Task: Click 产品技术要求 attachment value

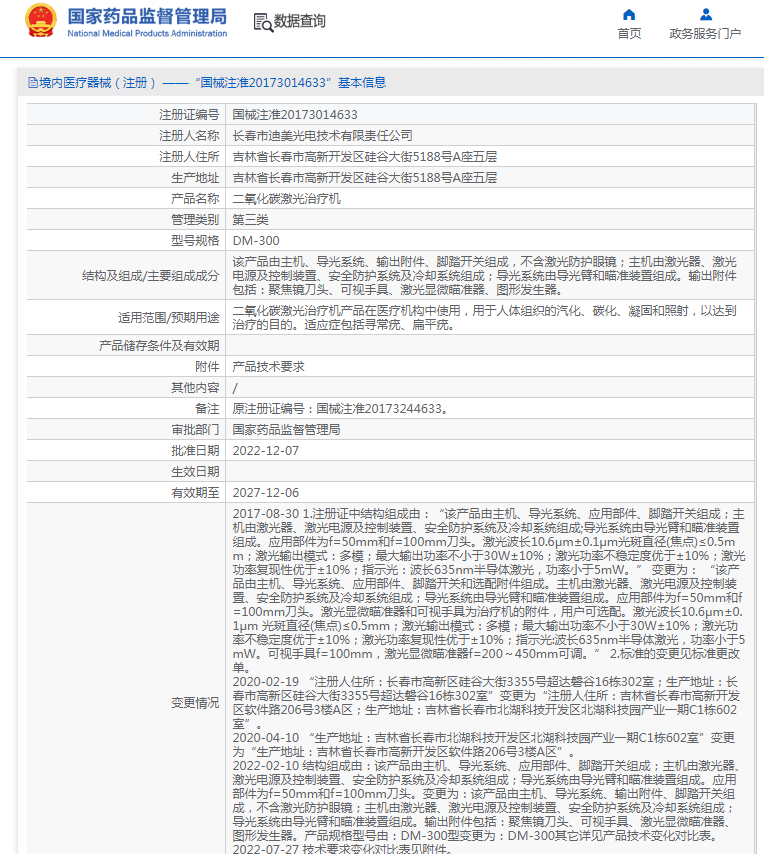Action: tap(268, 367)
